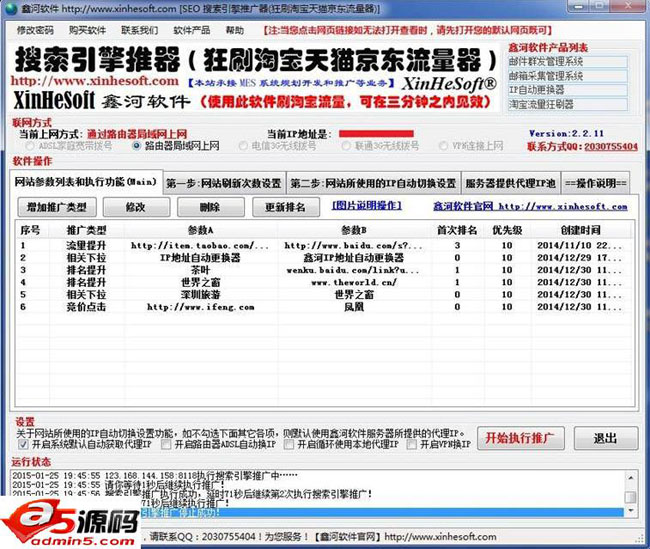Switch to 第一步:网站刷新次数设置 tab
650x549 pixels.
tap(224, 183)
